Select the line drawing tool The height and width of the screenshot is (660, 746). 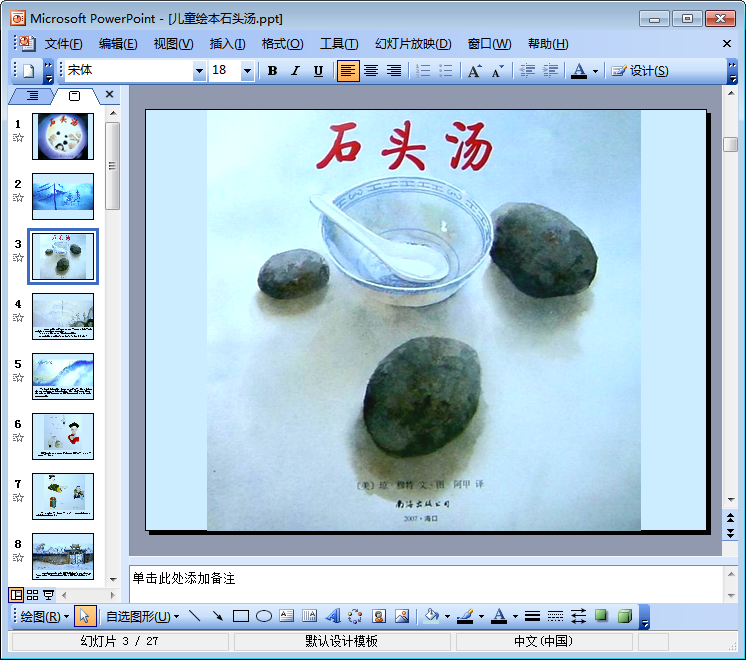(x=195, y=616)
